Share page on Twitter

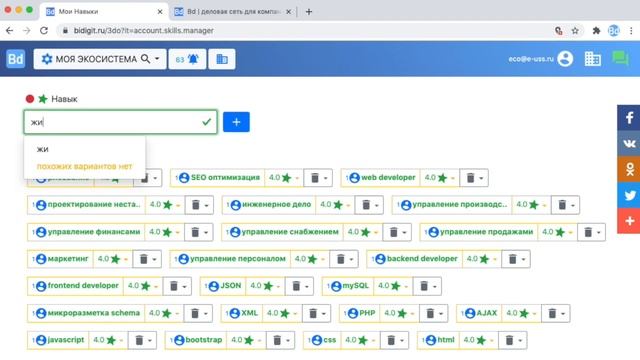click(x=629, y=195)
